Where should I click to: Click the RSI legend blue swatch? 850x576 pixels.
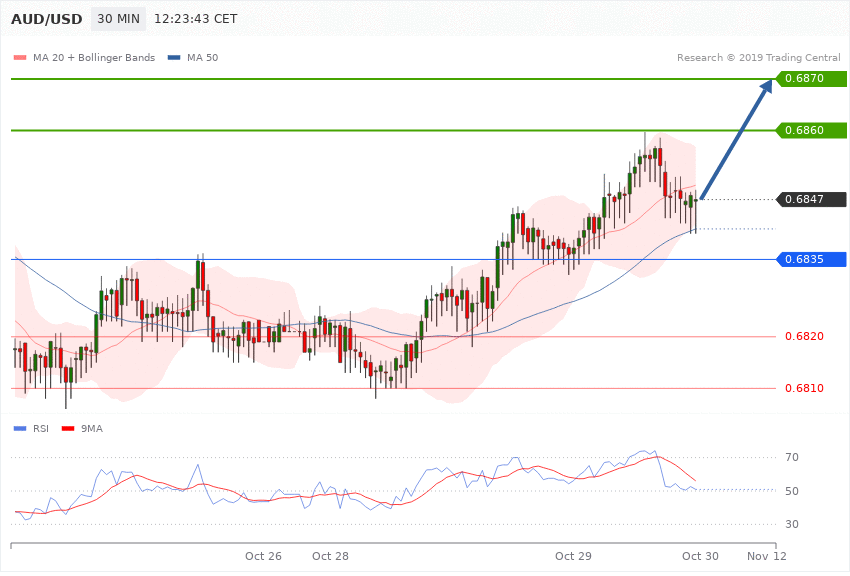pyautogui.click(x=20, y=429)
